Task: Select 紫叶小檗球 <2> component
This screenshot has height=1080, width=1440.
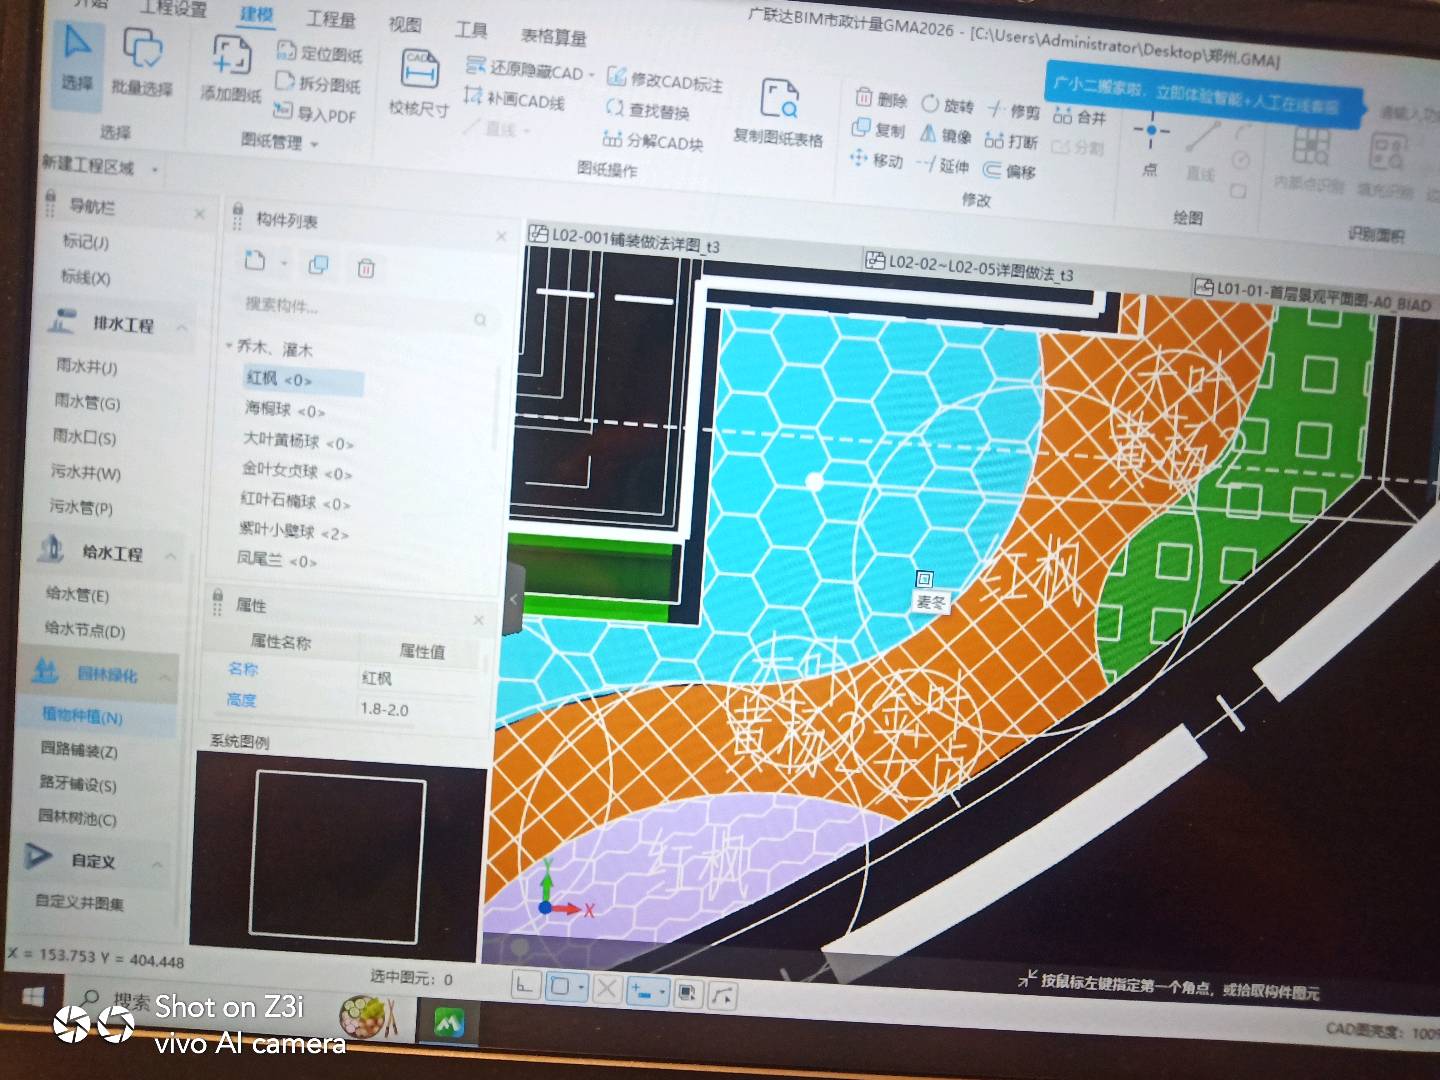Action: [293, 531]
